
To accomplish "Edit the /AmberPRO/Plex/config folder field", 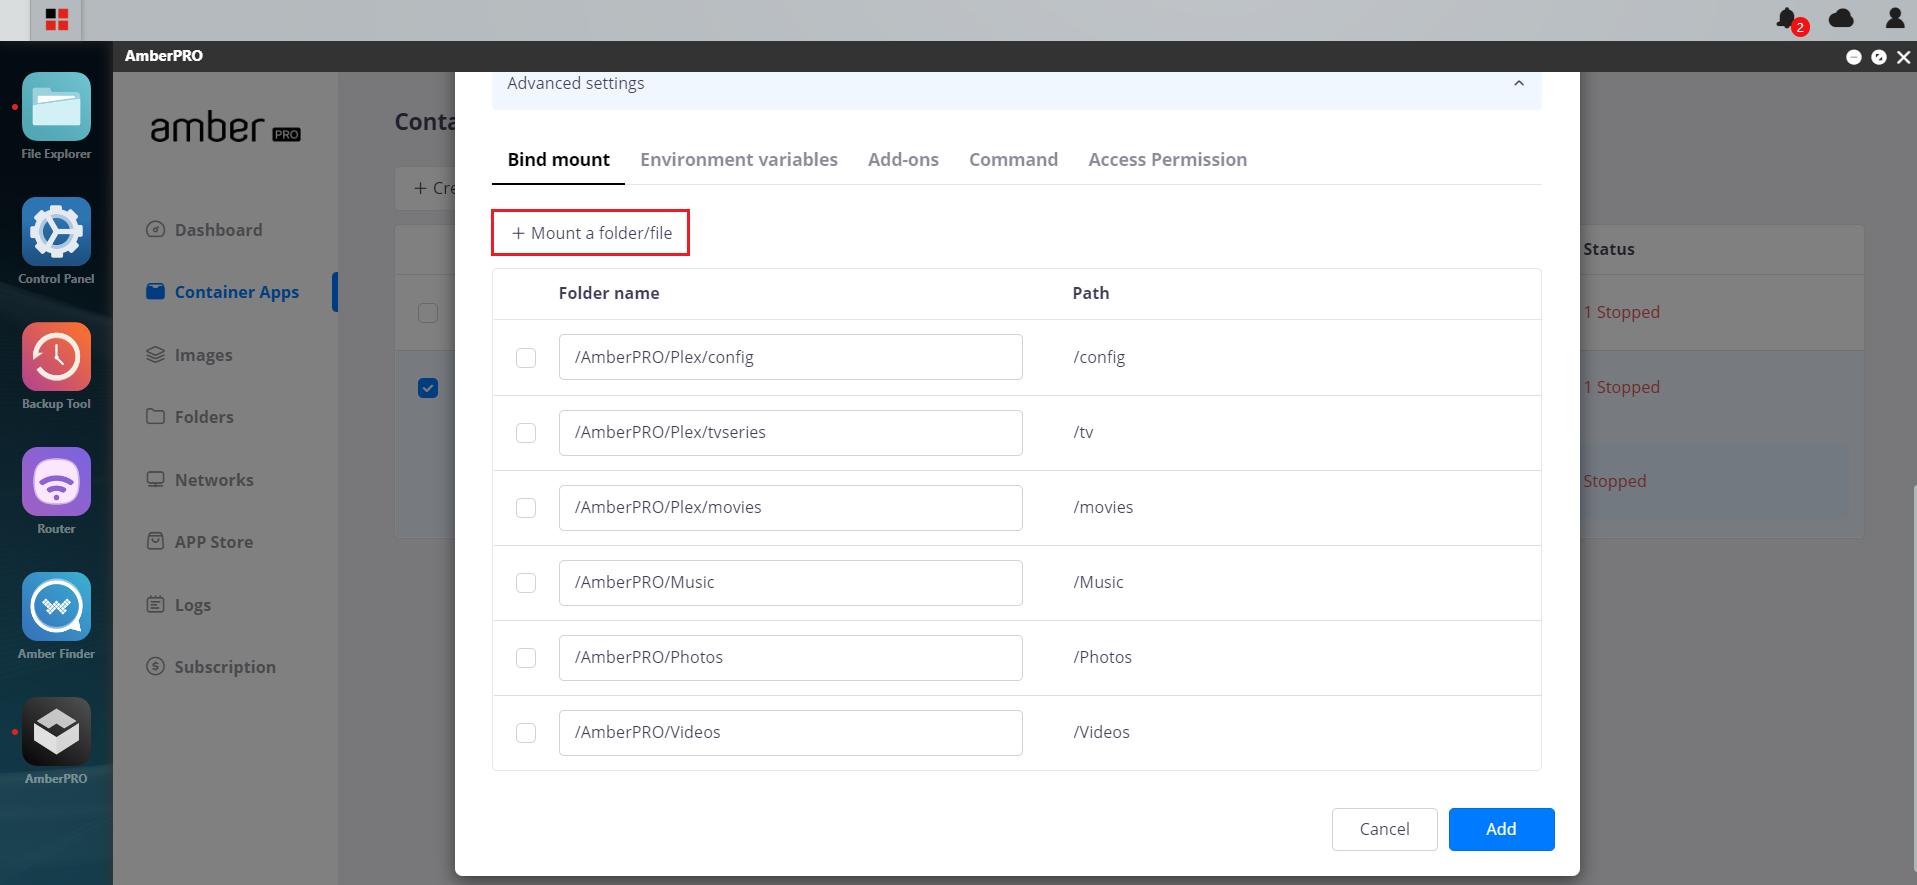I will pos(790,357).
